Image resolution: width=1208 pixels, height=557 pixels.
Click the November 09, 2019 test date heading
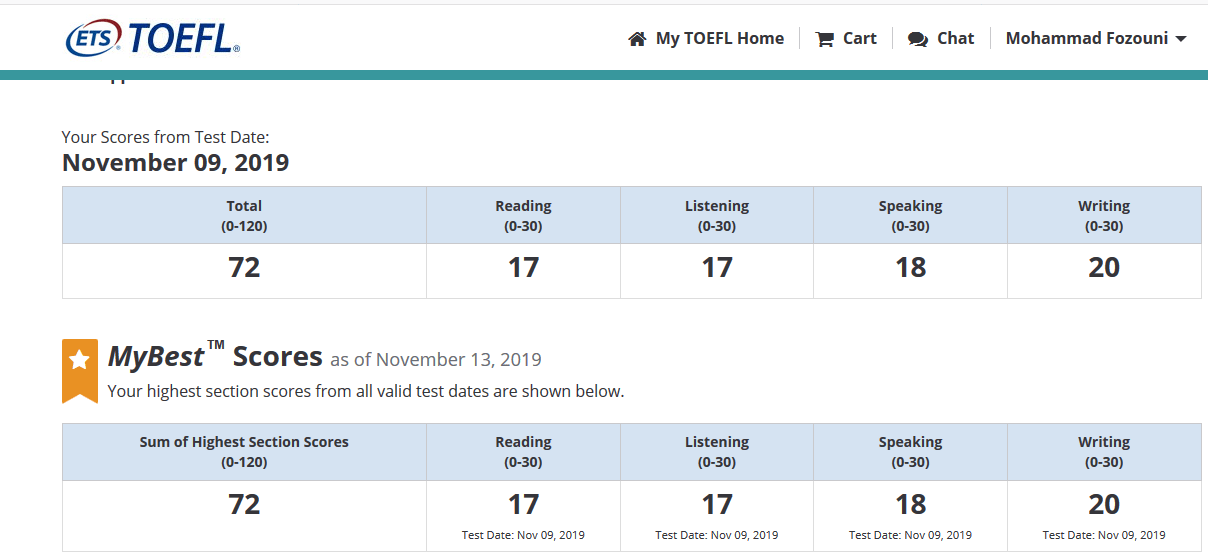(x=175, y=163)
